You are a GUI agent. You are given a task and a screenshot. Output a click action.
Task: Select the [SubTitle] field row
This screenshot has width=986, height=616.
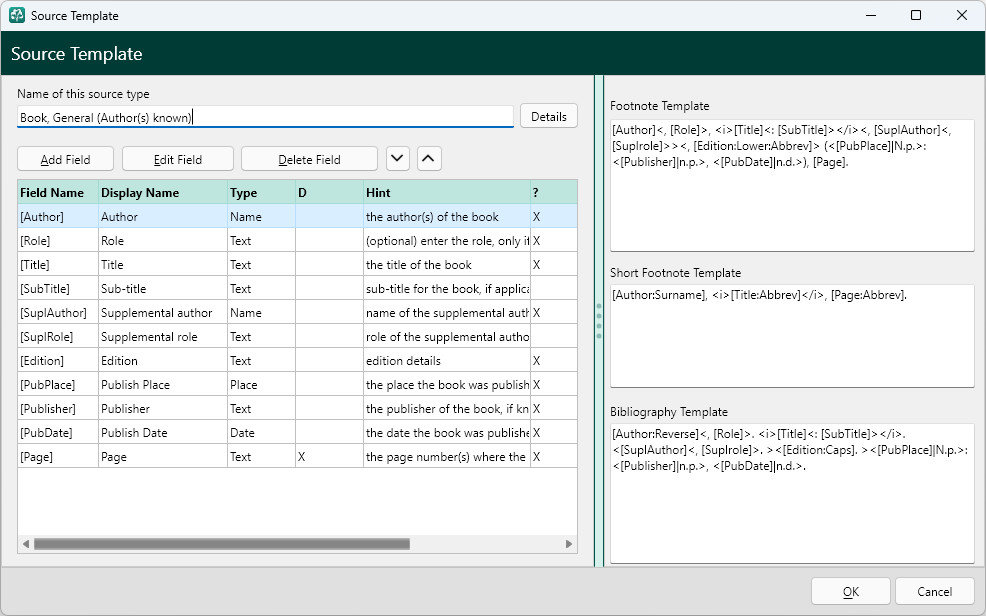(x=297, y=289)
